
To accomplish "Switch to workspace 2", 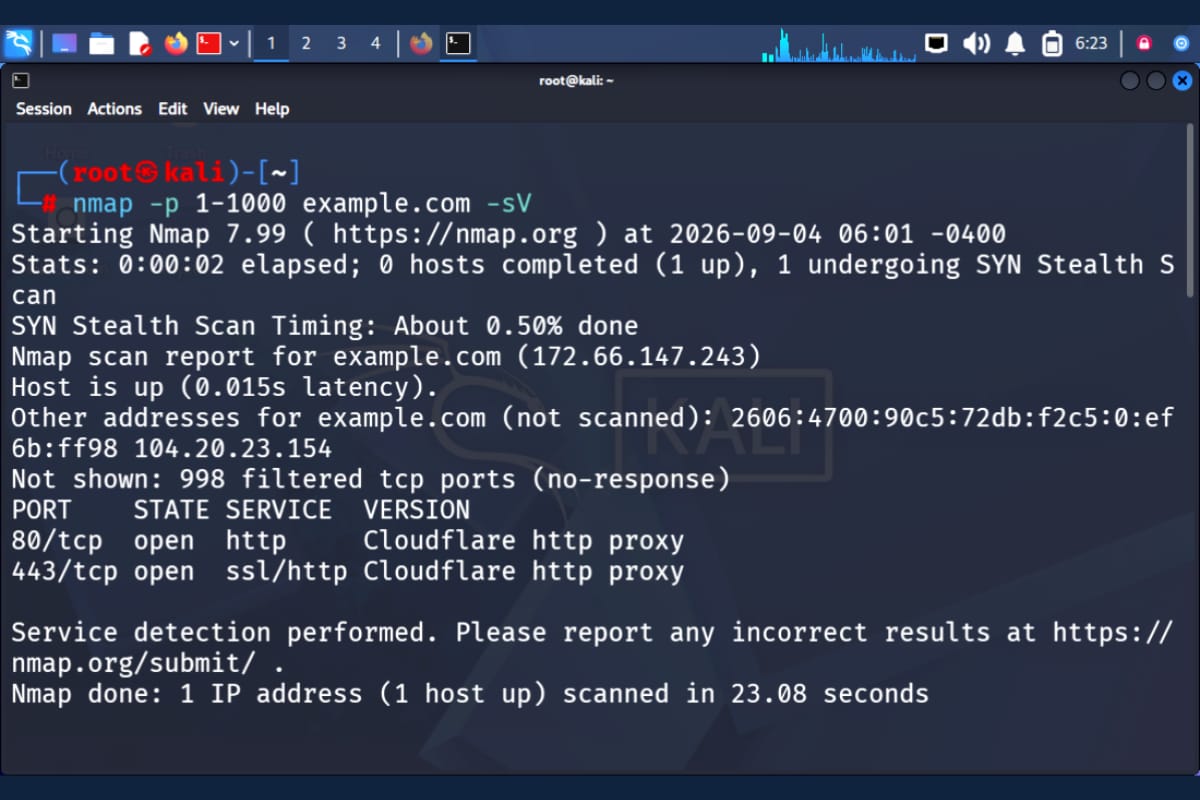I will click(x=306, y=43).
